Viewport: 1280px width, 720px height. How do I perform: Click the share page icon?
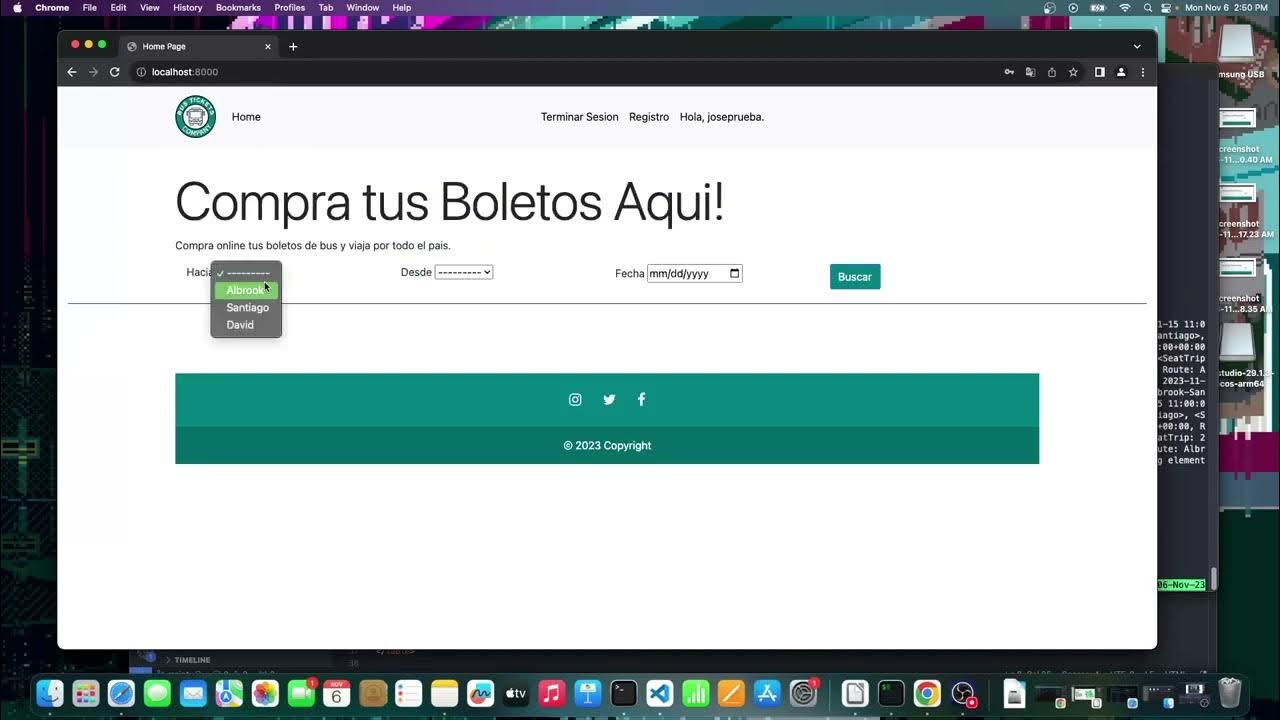(x=1051, y=72)
